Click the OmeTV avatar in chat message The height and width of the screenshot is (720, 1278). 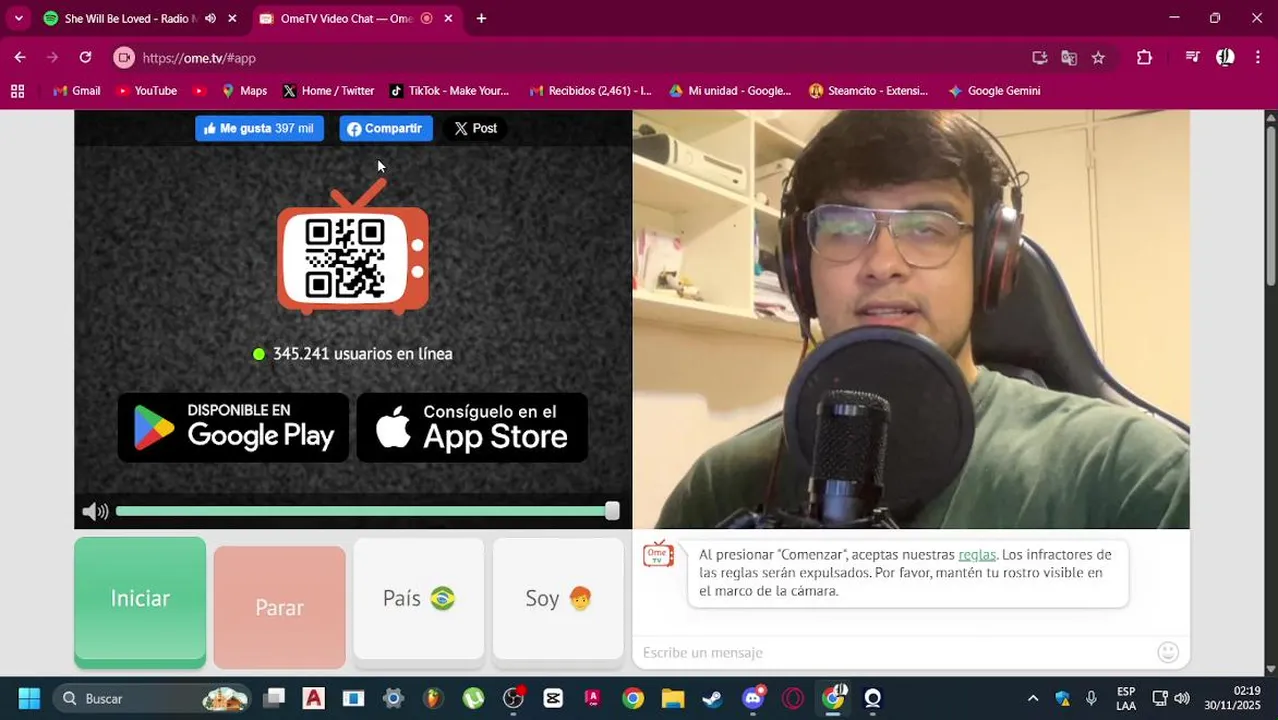(x=658, y=555)
